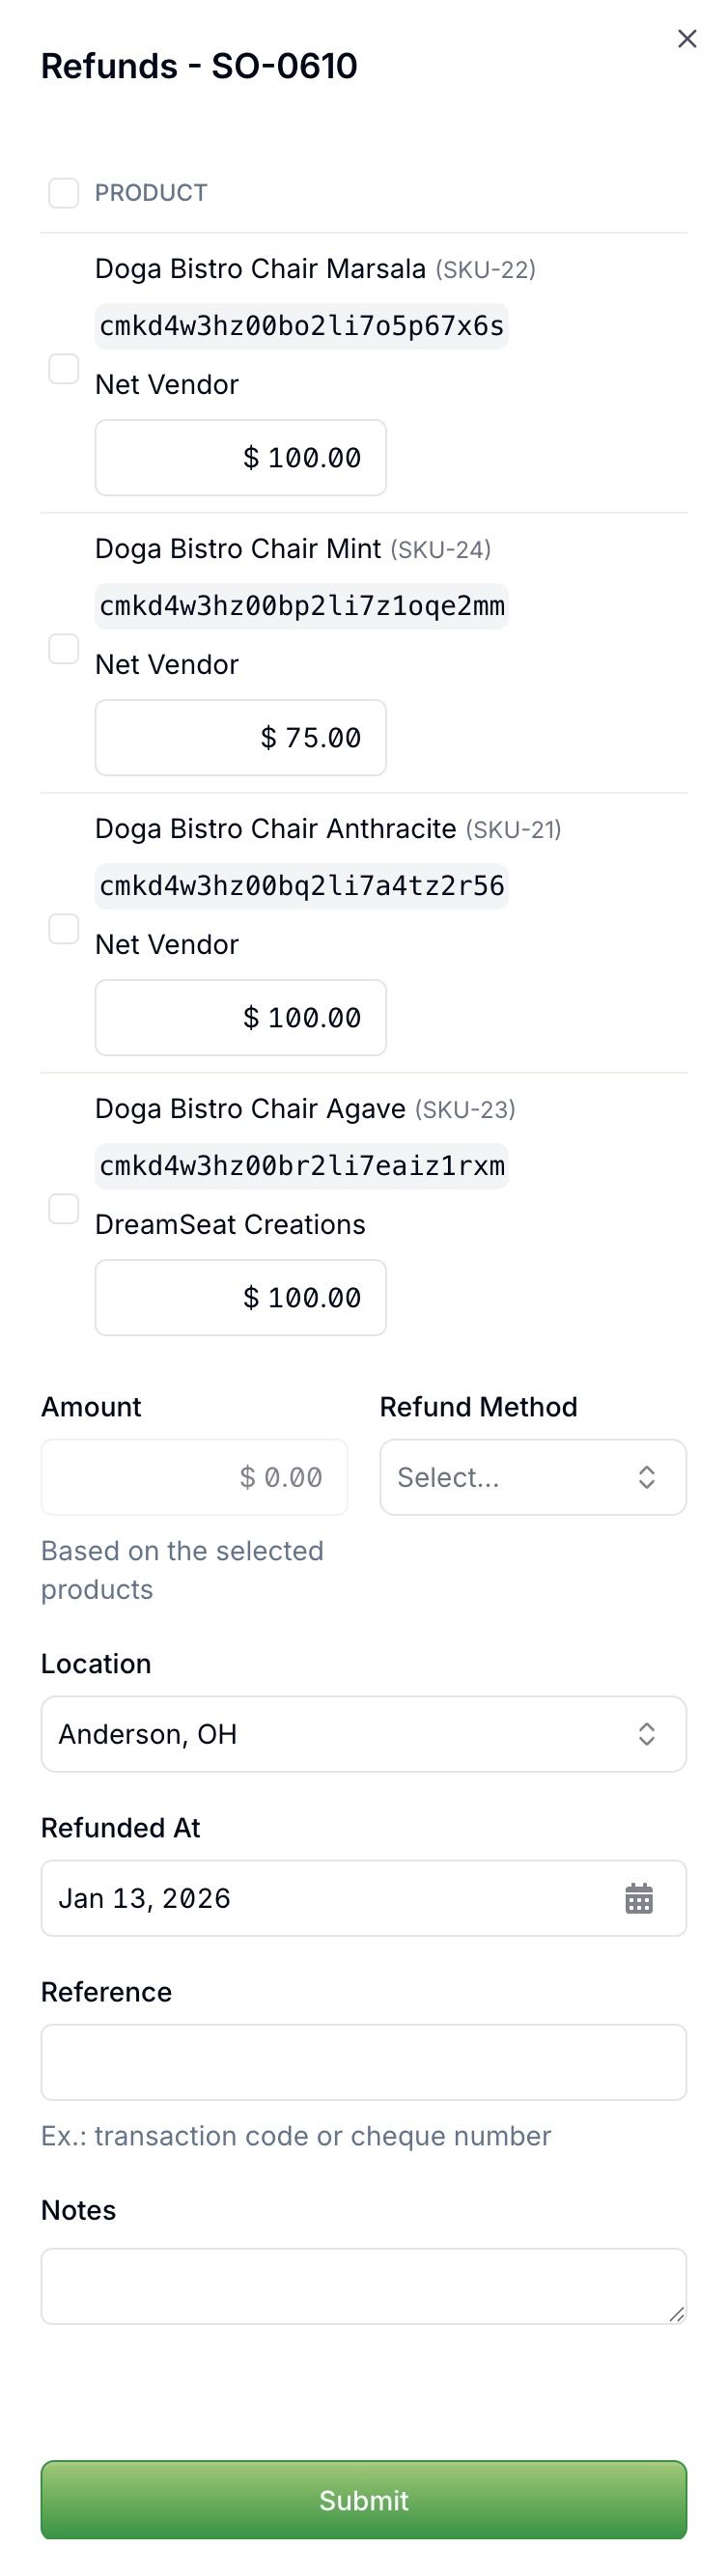The height and width of the screenshot is (2576, 728).
Task: Click the Refund Method chevron arrows
Action: pyautogui.click(x=647, y=1477)
